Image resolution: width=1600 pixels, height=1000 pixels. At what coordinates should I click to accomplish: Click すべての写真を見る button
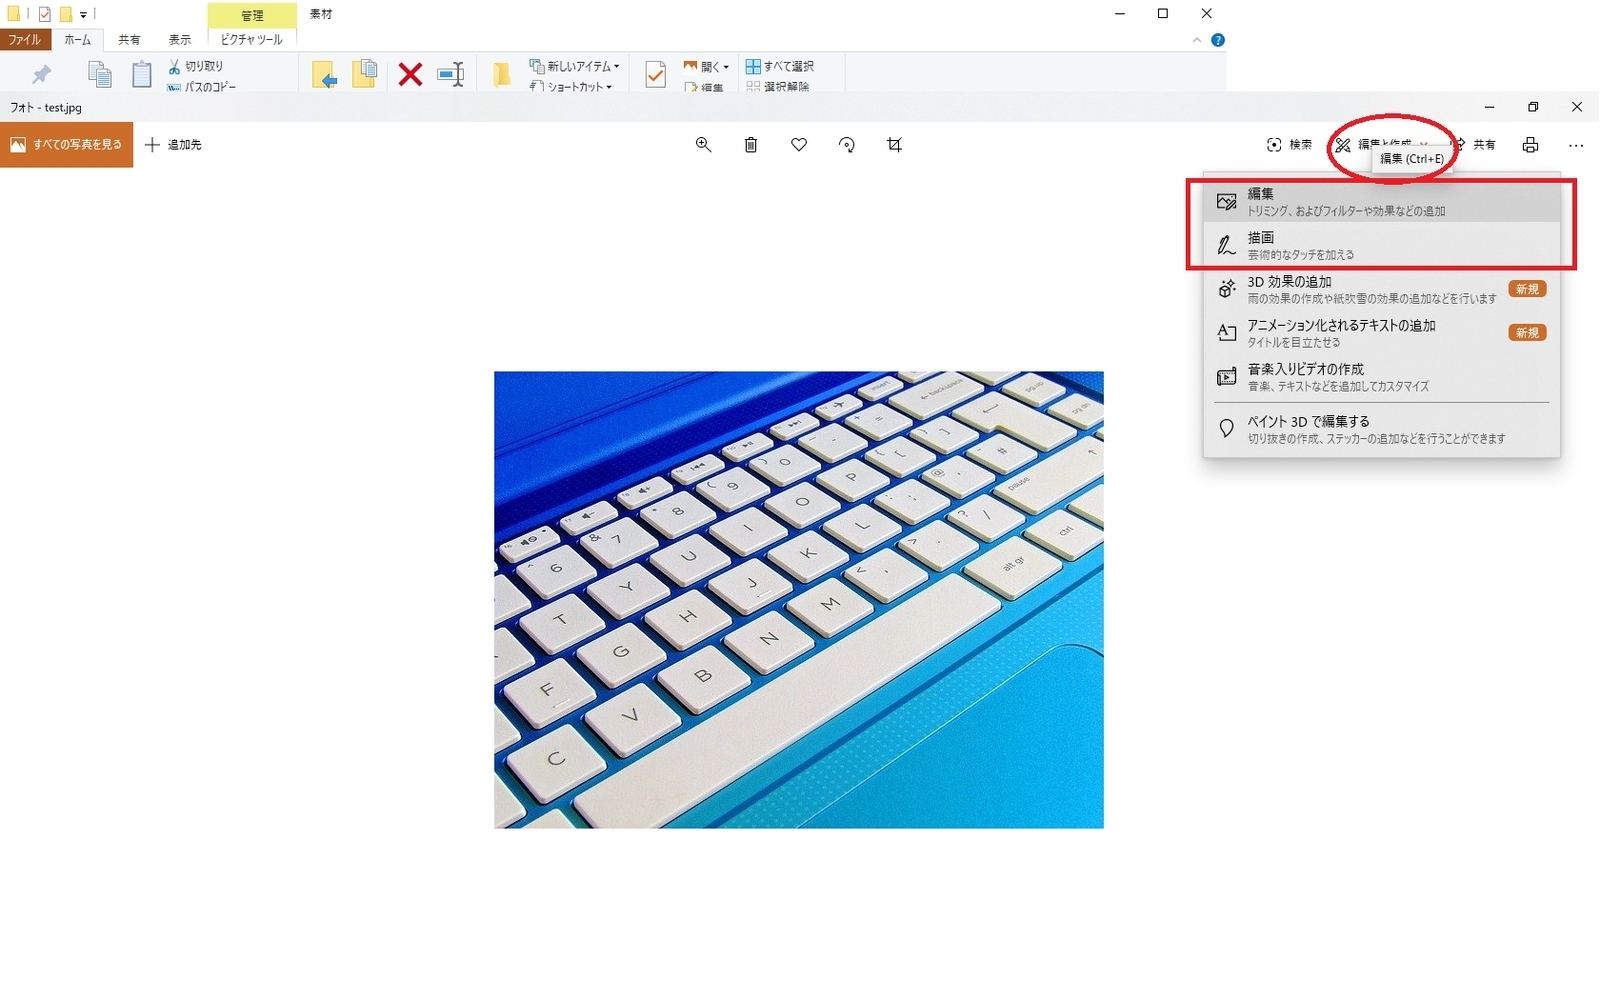pos(66,145)
